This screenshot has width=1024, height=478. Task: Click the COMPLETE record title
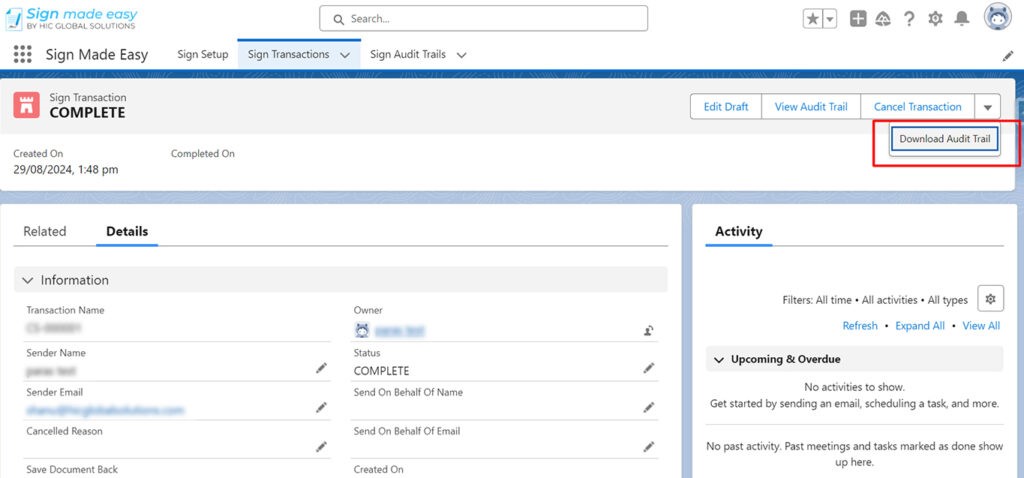tap(88, 112)
